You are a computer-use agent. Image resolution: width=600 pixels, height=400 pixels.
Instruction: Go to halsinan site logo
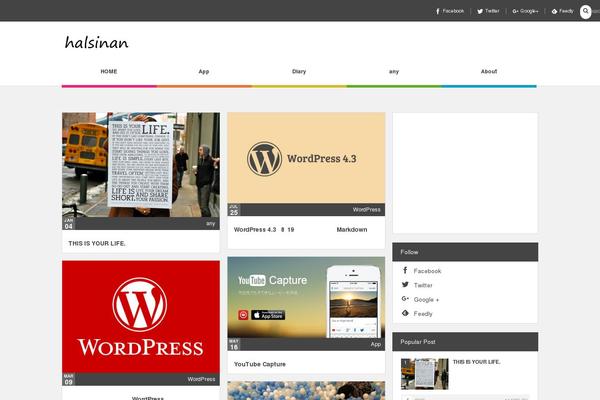96,42
